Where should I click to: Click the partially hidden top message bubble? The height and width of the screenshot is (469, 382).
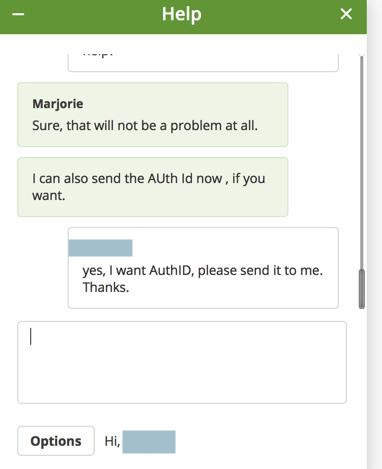click(x=203, y=62)
